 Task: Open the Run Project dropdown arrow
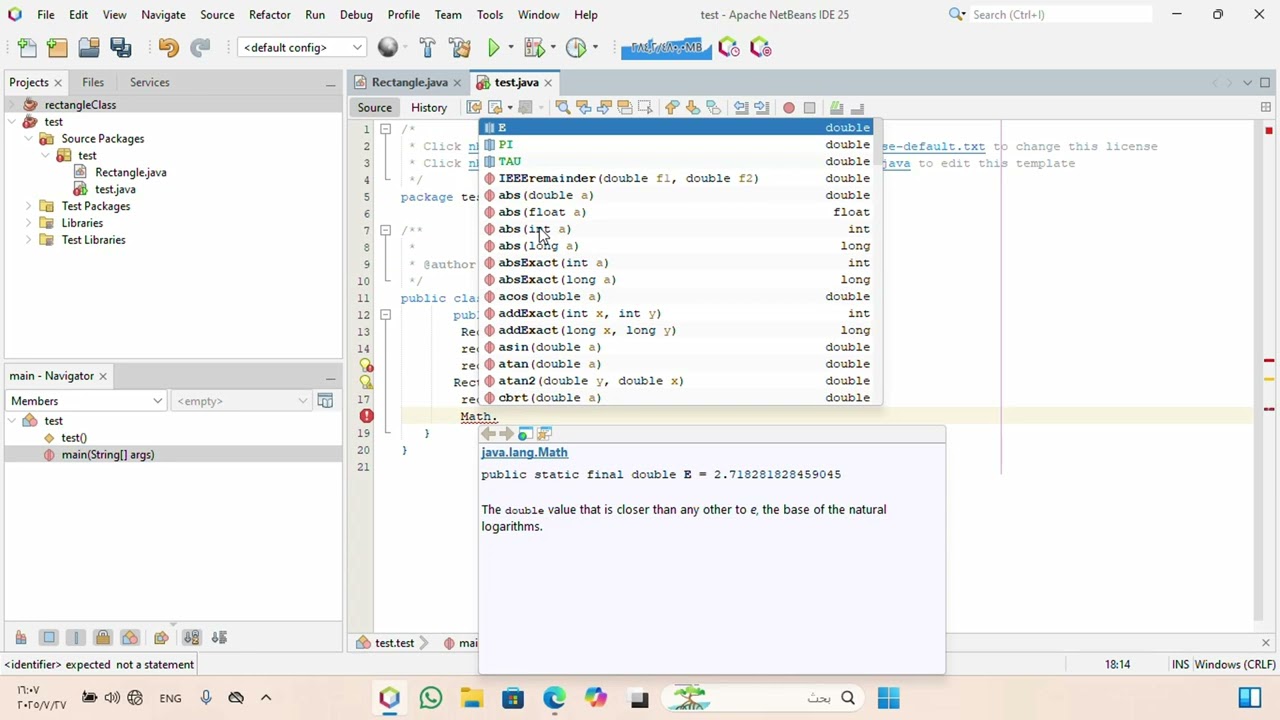click(510, 48)
